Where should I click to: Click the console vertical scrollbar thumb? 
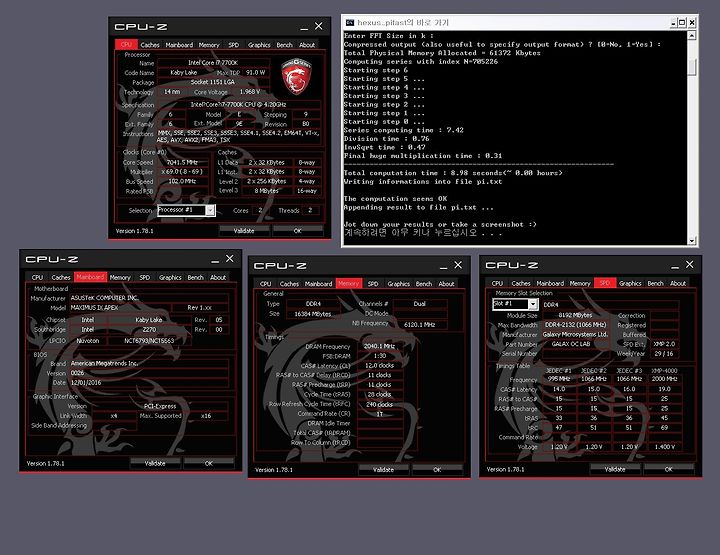click(x=692, y=67)
